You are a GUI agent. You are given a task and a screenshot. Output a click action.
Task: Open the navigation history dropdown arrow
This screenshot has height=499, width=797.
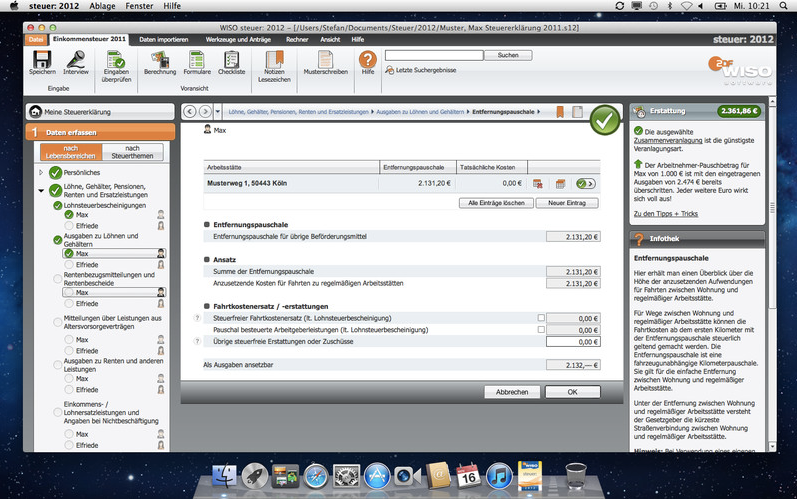coord(218,111)
